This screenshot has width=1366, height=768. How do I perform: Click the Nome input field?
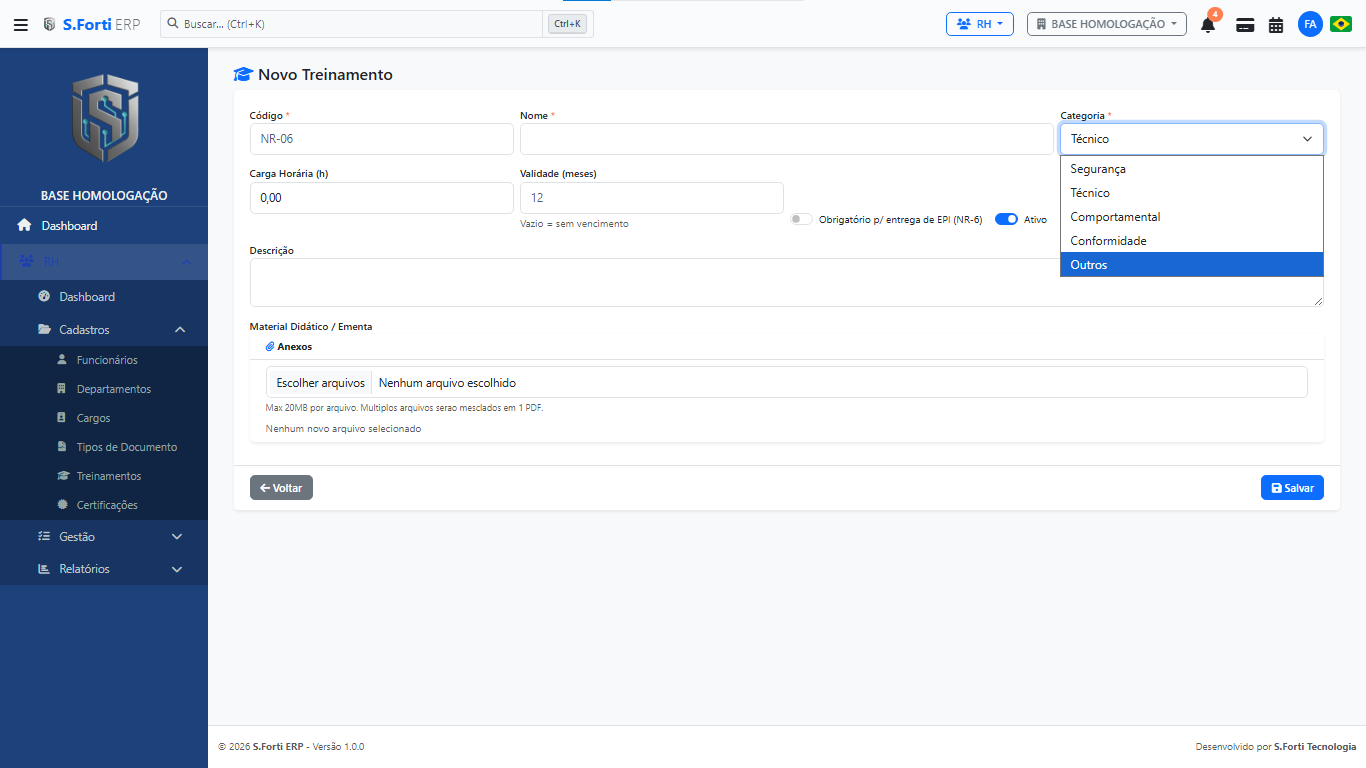pyautogui.click(x=787, y=139)
